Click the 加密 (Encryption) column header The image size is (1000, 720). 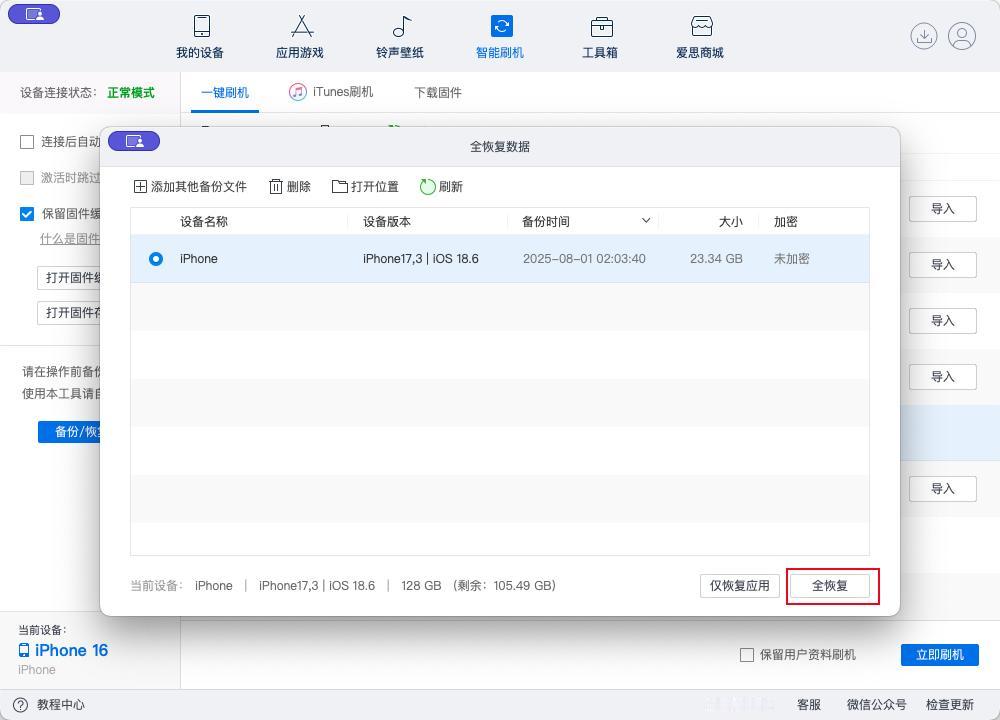[x=786, y=221]
